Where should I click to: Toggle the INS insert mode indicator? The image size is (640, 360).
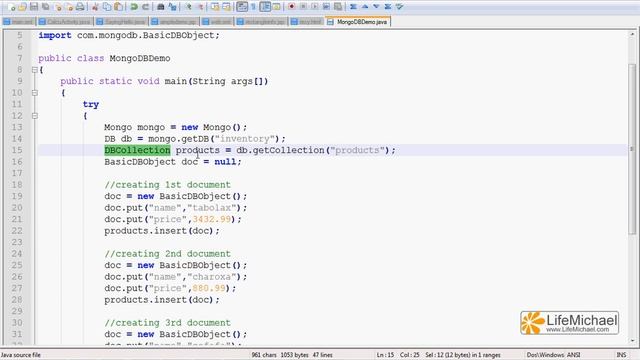click(x=621, y=355)
